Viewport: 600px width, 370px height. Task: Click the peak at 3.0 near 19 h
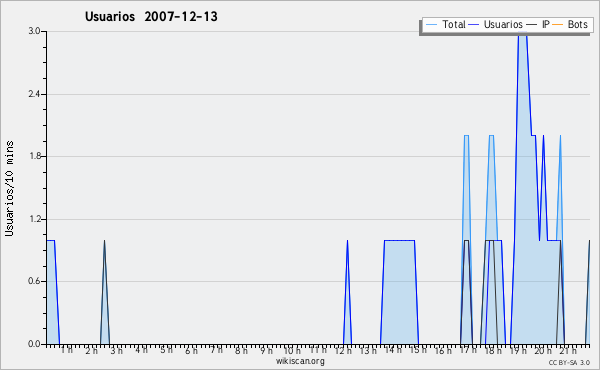point(523,34)
